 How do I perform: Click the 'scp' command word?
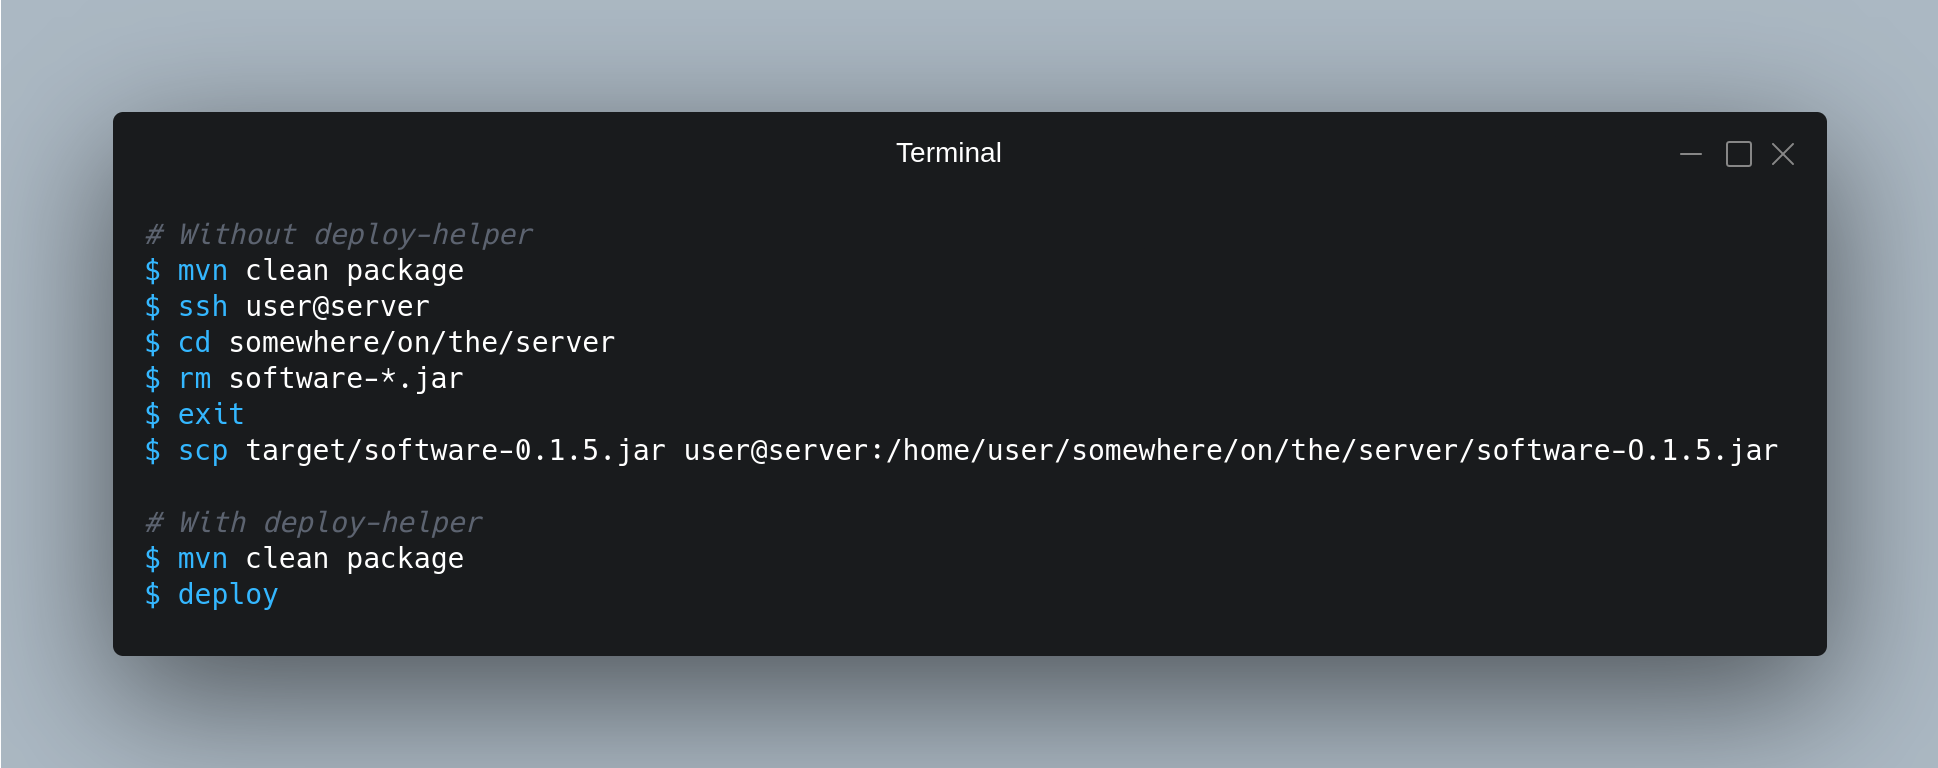click(x=203, y=451)
